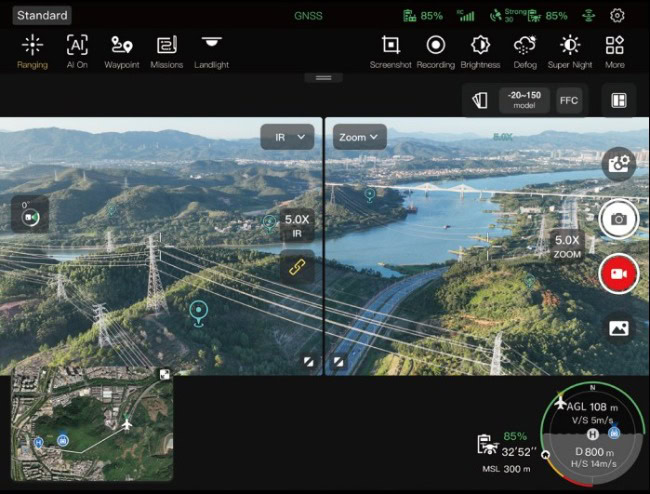Viewport: 650px width, 494px height.
Task: Open settings gear
Action: (x=617, y=16)
